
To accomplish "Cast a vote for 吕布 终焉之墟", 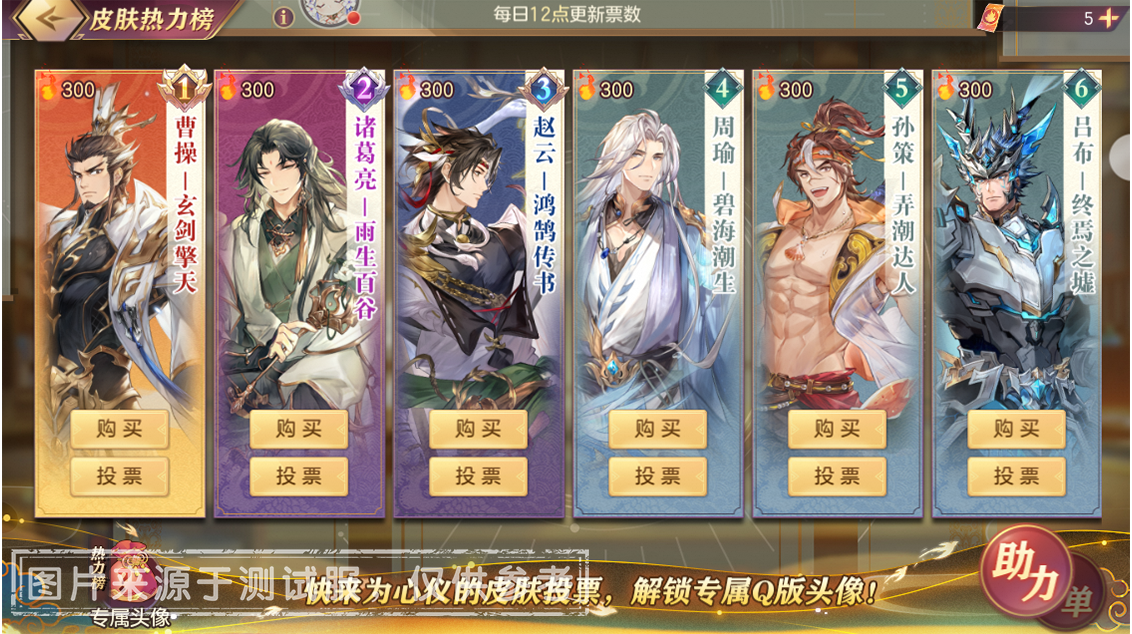I will tap(1016, 477).
